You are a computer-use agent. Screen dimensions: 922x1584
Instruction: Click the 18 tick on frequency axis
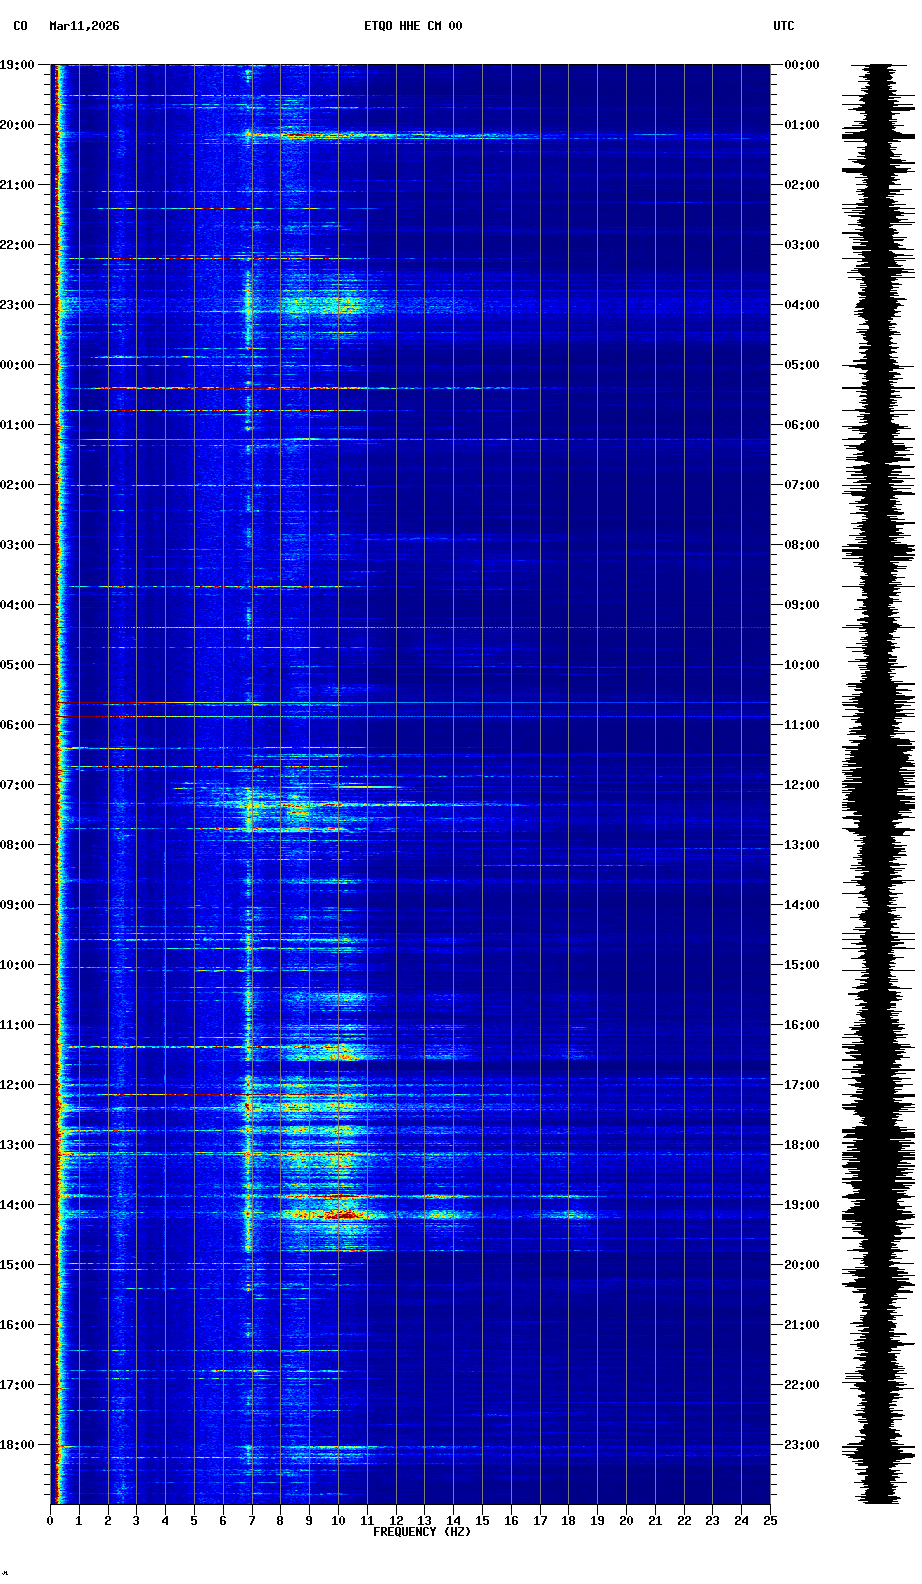tap(568, 1521)
